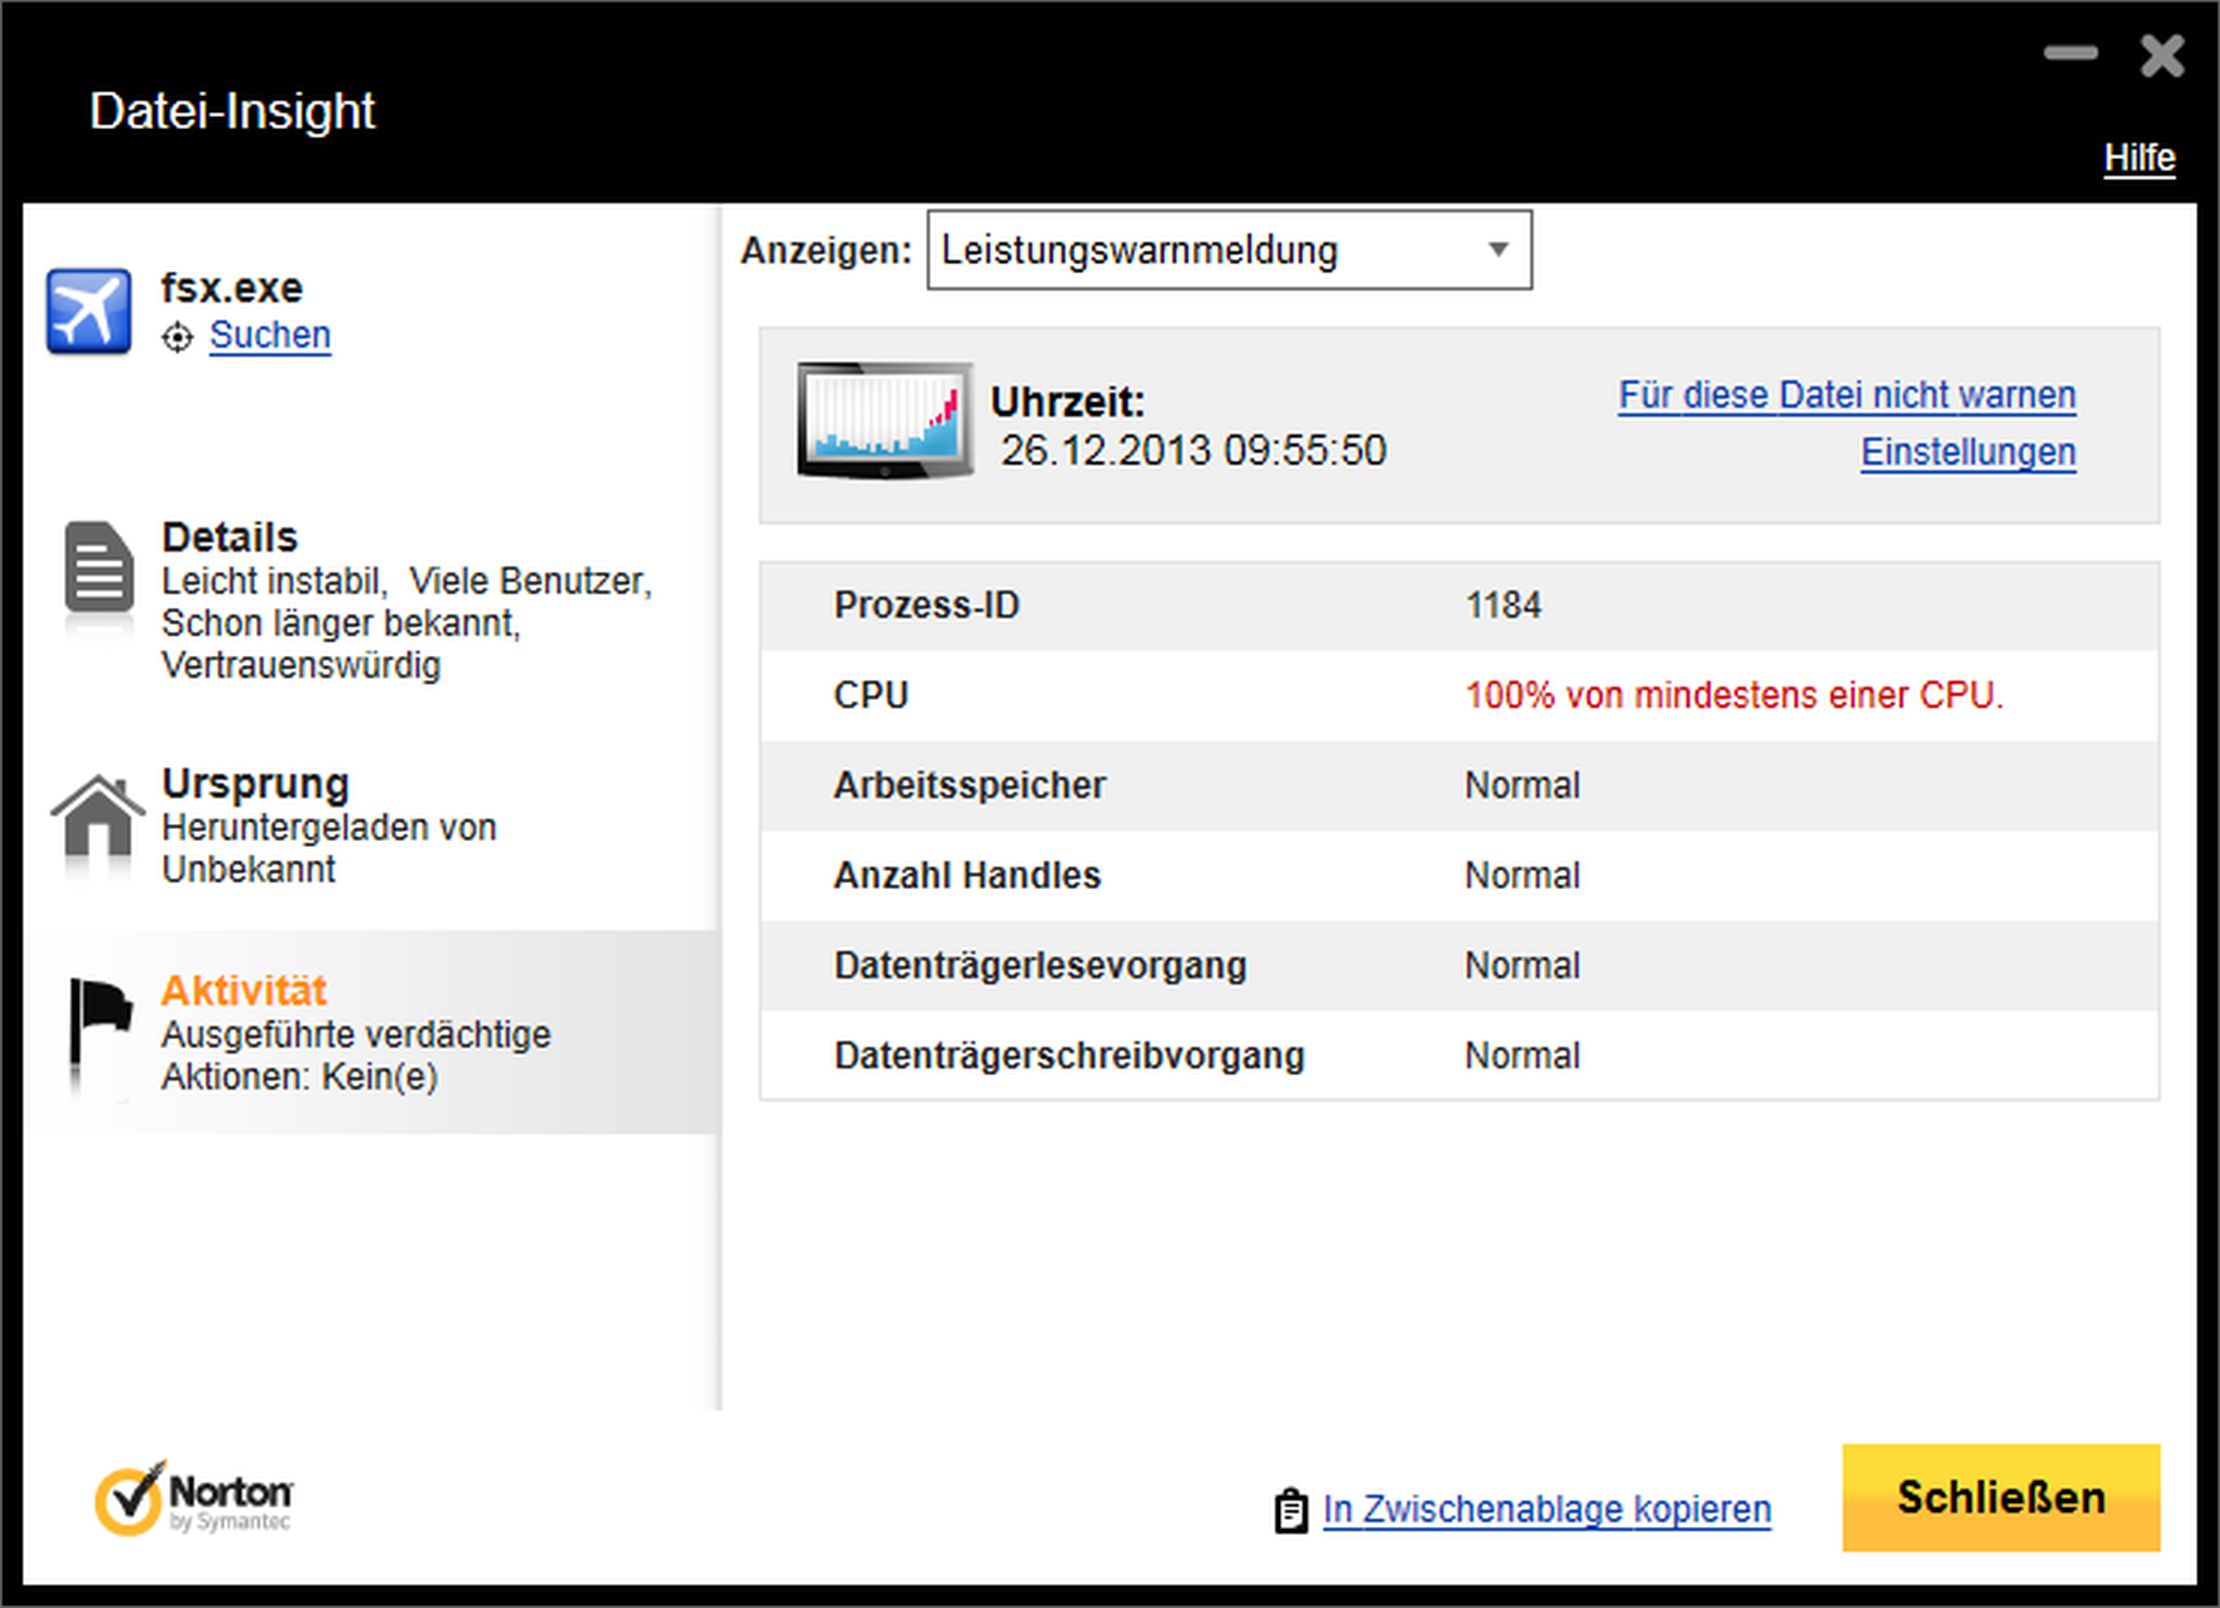The width and height of the screenshot is (2220, 1608).
Task: Click the performance monitor graph icon
Action: click(884, 420)
